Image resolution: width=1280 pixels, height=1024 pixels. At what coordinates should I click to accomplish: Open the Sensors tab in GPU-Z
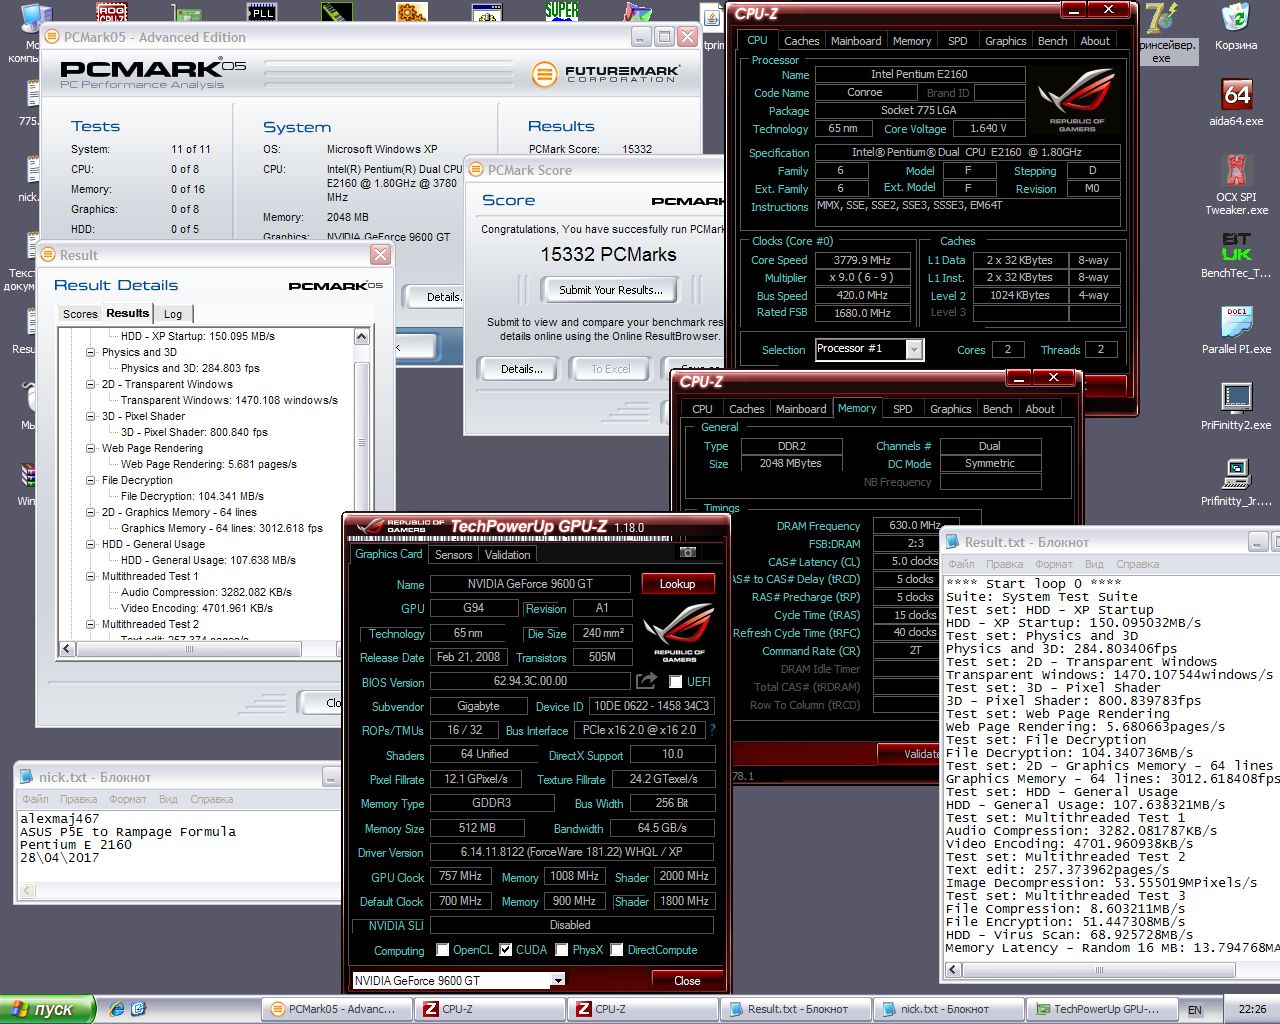(453, 555)
